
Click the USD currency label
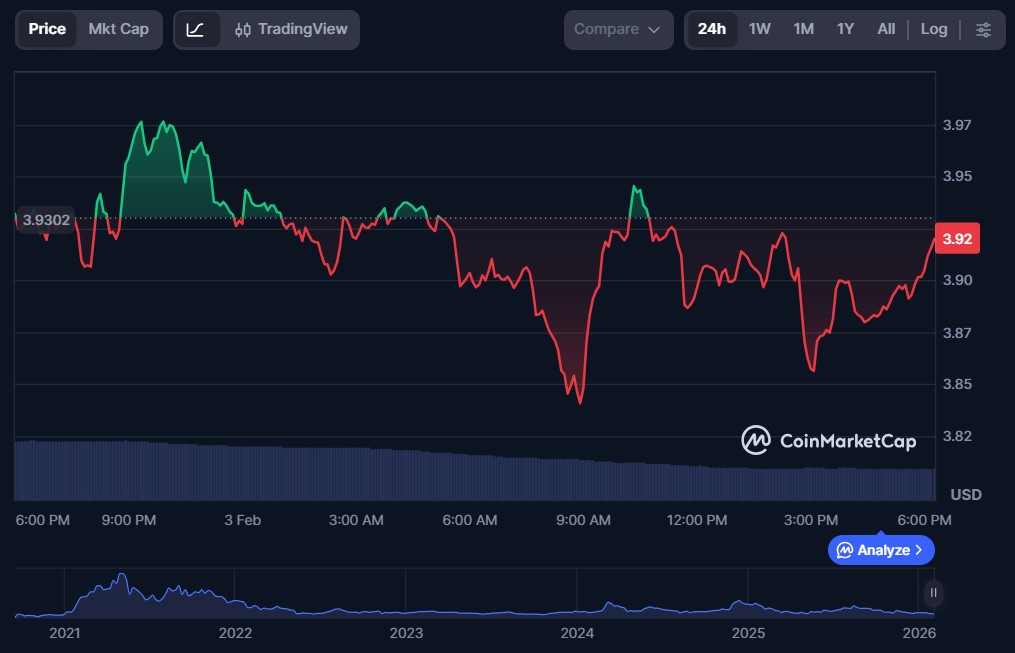coord(965,495)
